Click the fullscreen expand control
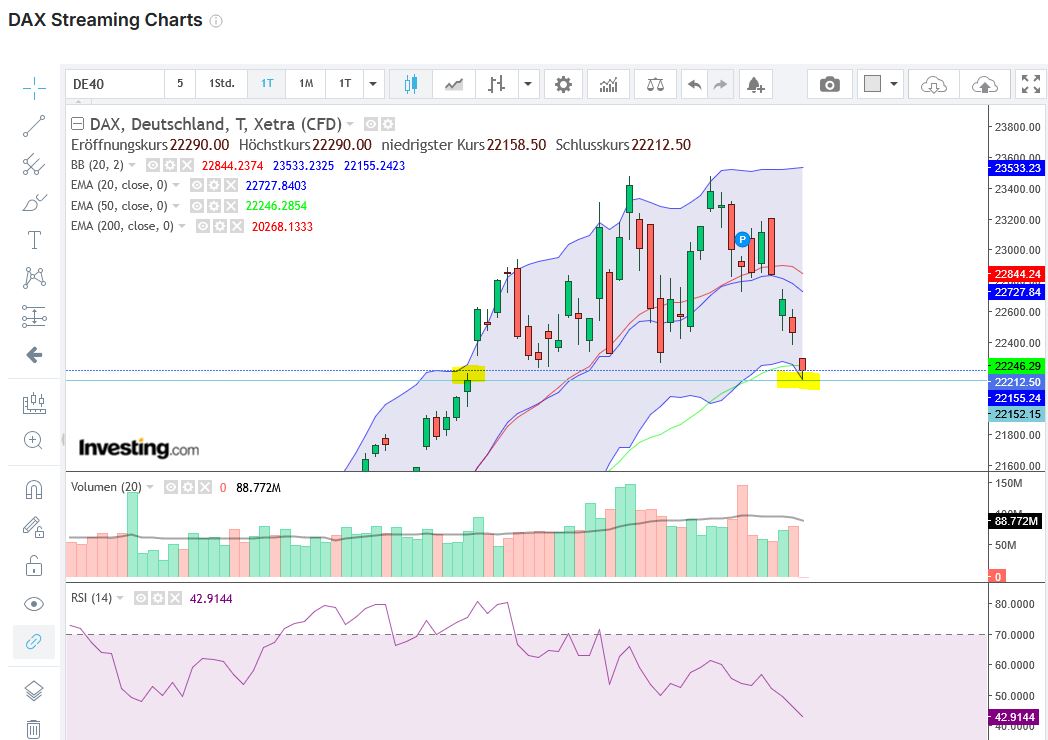 [x=1030, y=84]
